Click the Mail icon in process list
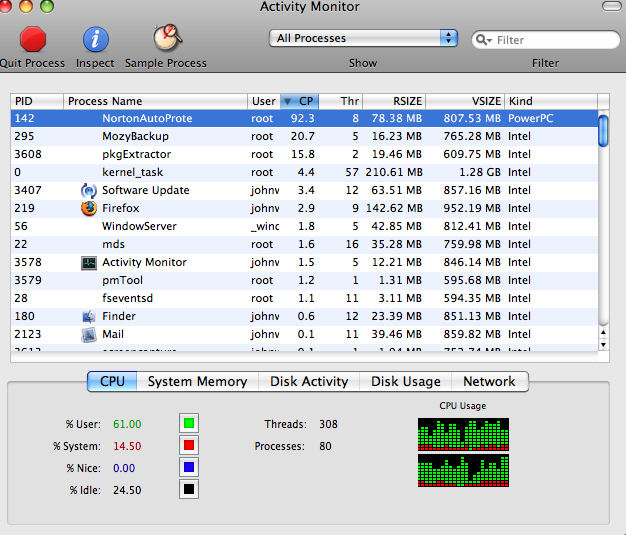This screenshot has width=626, height=535. point(88,334)
